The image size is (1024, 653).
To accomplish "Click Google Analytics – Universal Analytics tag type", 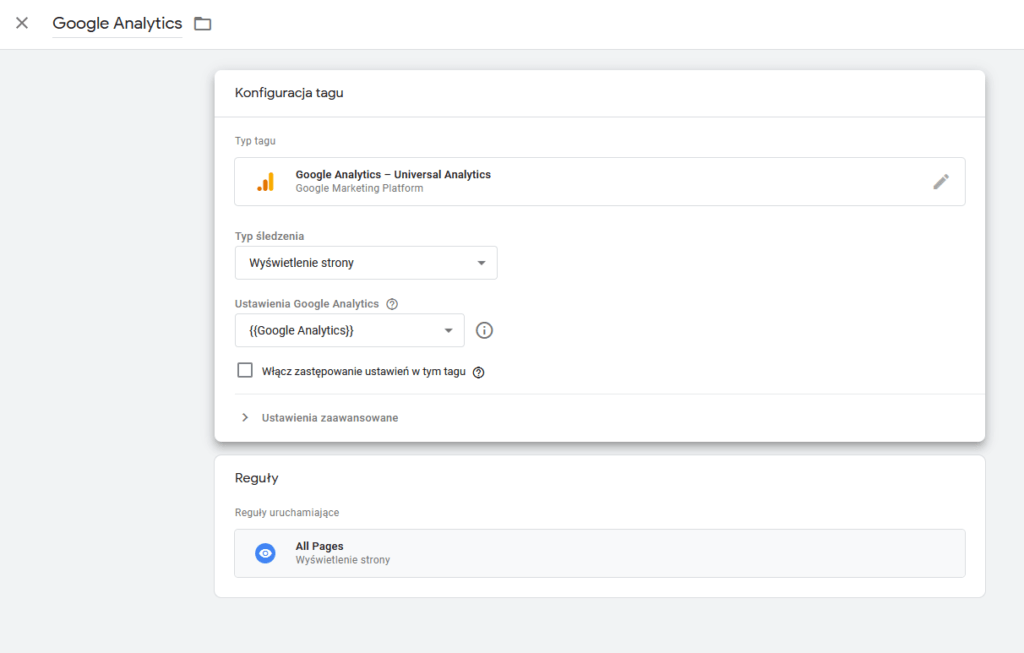I will [393, 174].
